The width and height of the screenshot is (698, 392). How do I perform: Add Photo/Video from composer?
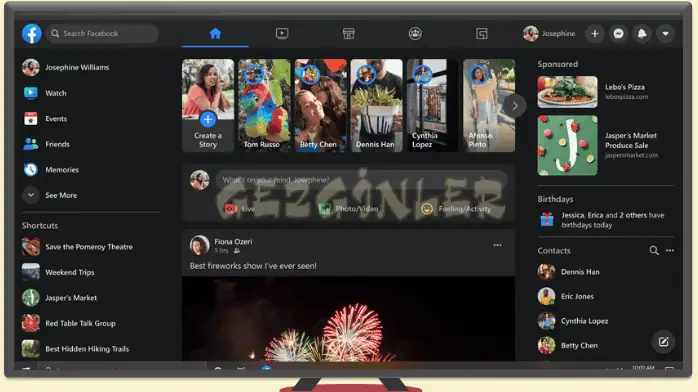349,209
